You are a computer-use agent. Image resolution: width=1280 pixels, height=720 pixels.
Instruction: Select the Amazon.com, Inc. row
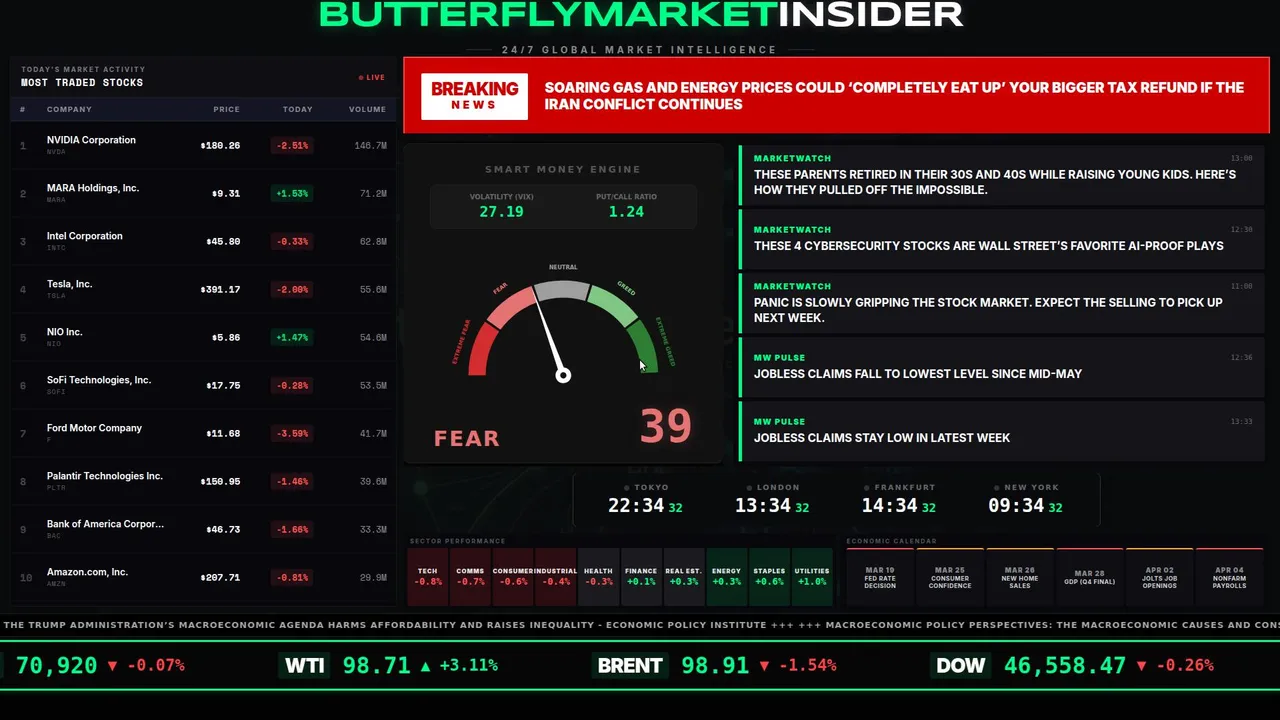[x=204, y=577]
